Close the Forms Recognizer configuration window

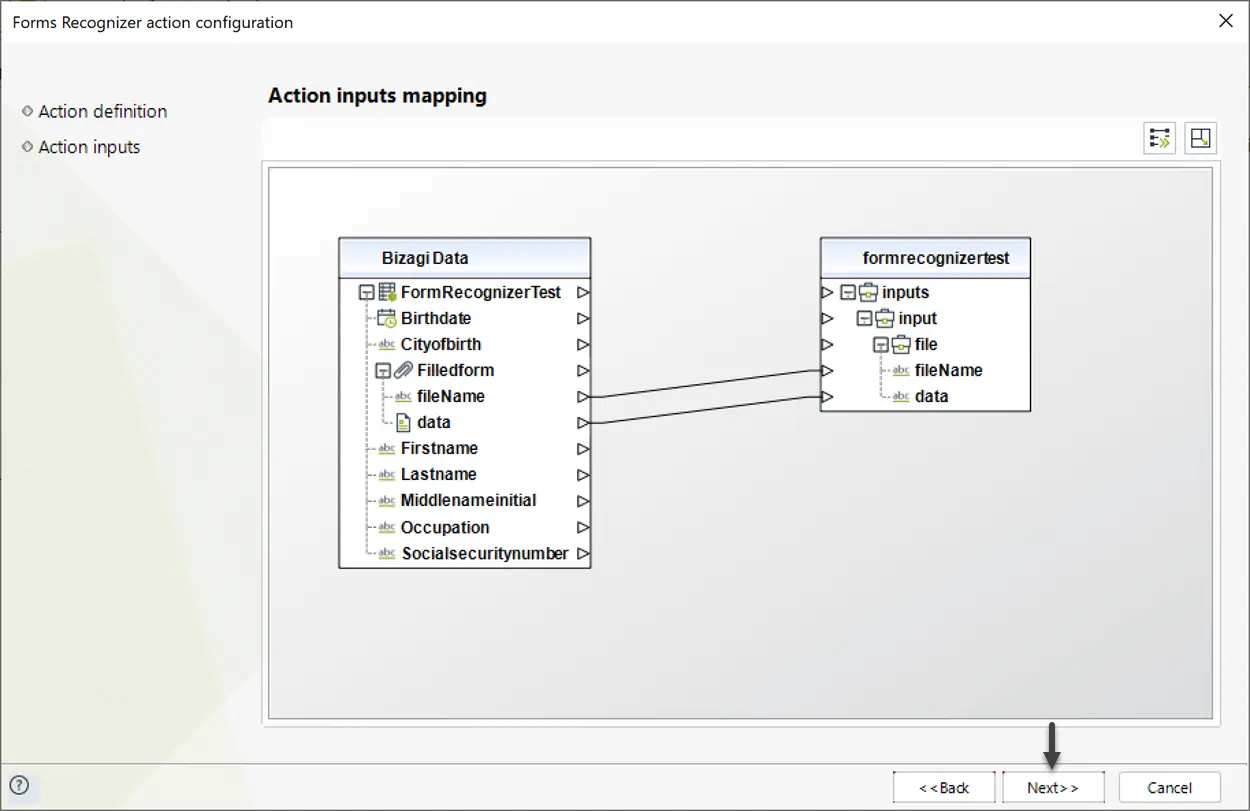click(1225, 21)
